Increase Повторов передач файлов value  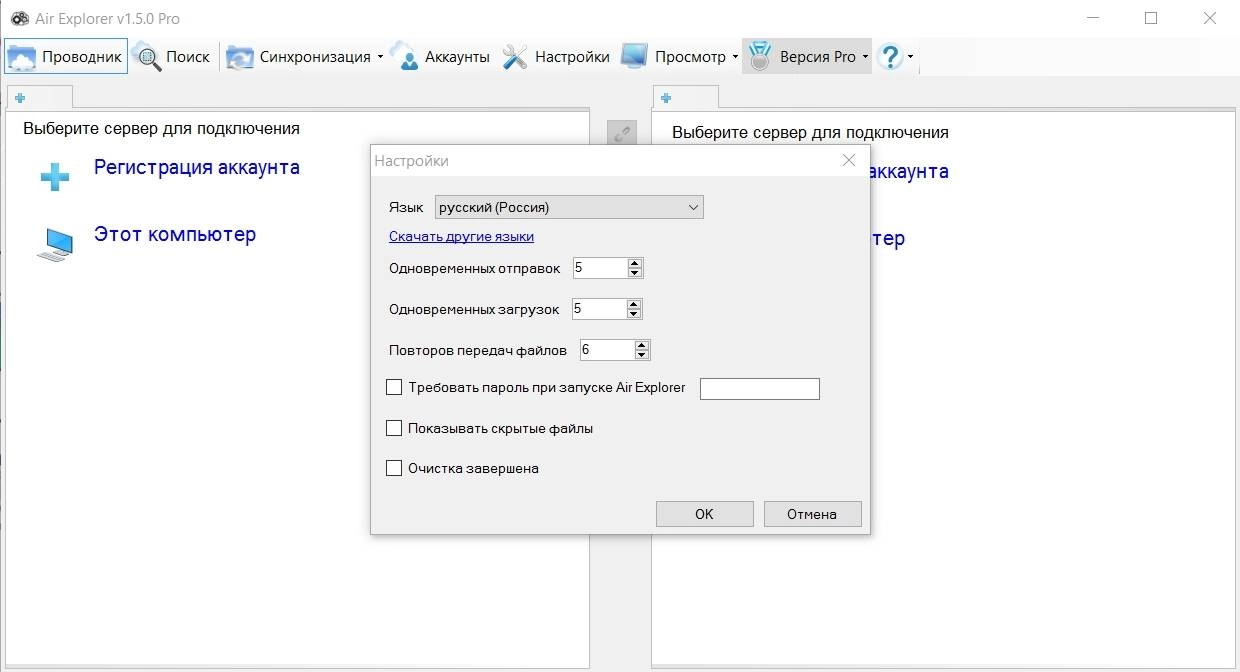pos(642,345)
